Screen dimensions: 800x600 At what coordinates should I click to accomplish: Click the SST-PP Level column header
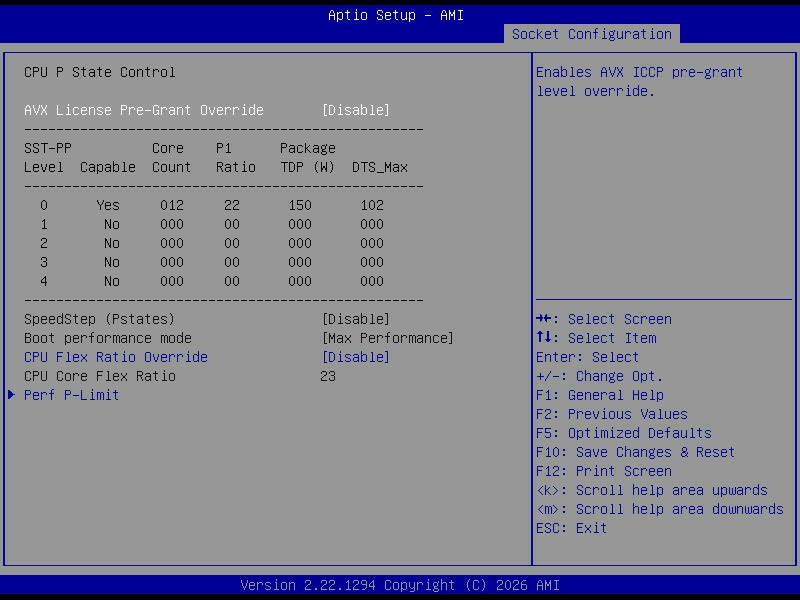click(47, 158)
